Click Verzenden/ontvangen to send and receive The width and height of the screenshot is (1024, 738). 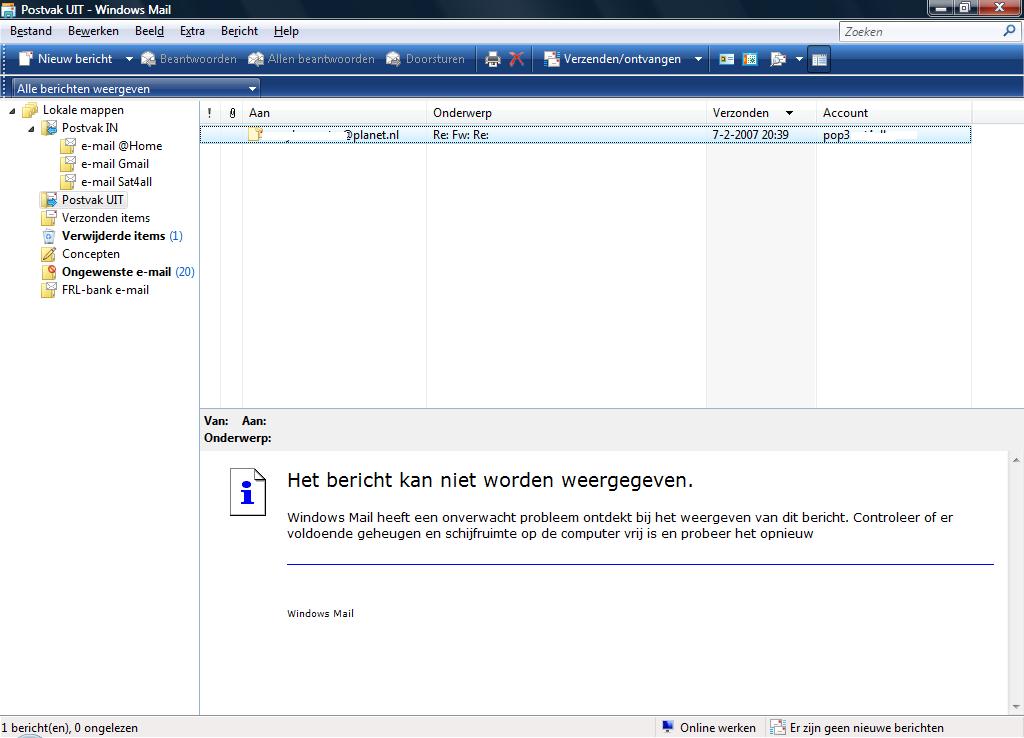pos(613,59)
